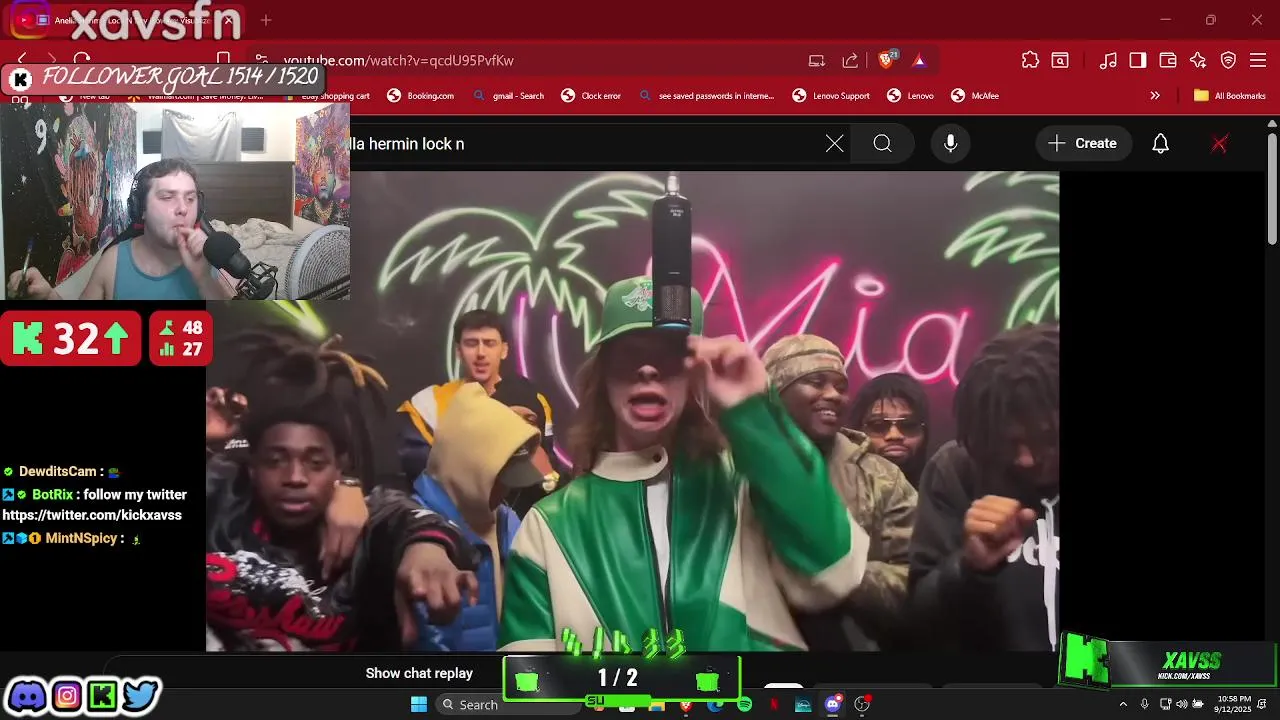Open the gmail - Search bookmark
Screen dimensions: 1280x720
[509, 96]
